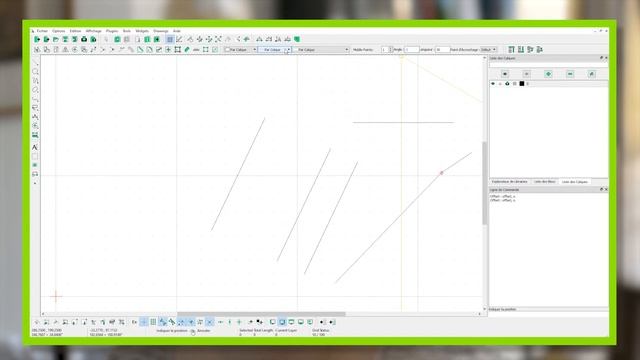640x360 pixels.
Task: Click the Add Layer plus icon
Action: 548,74
